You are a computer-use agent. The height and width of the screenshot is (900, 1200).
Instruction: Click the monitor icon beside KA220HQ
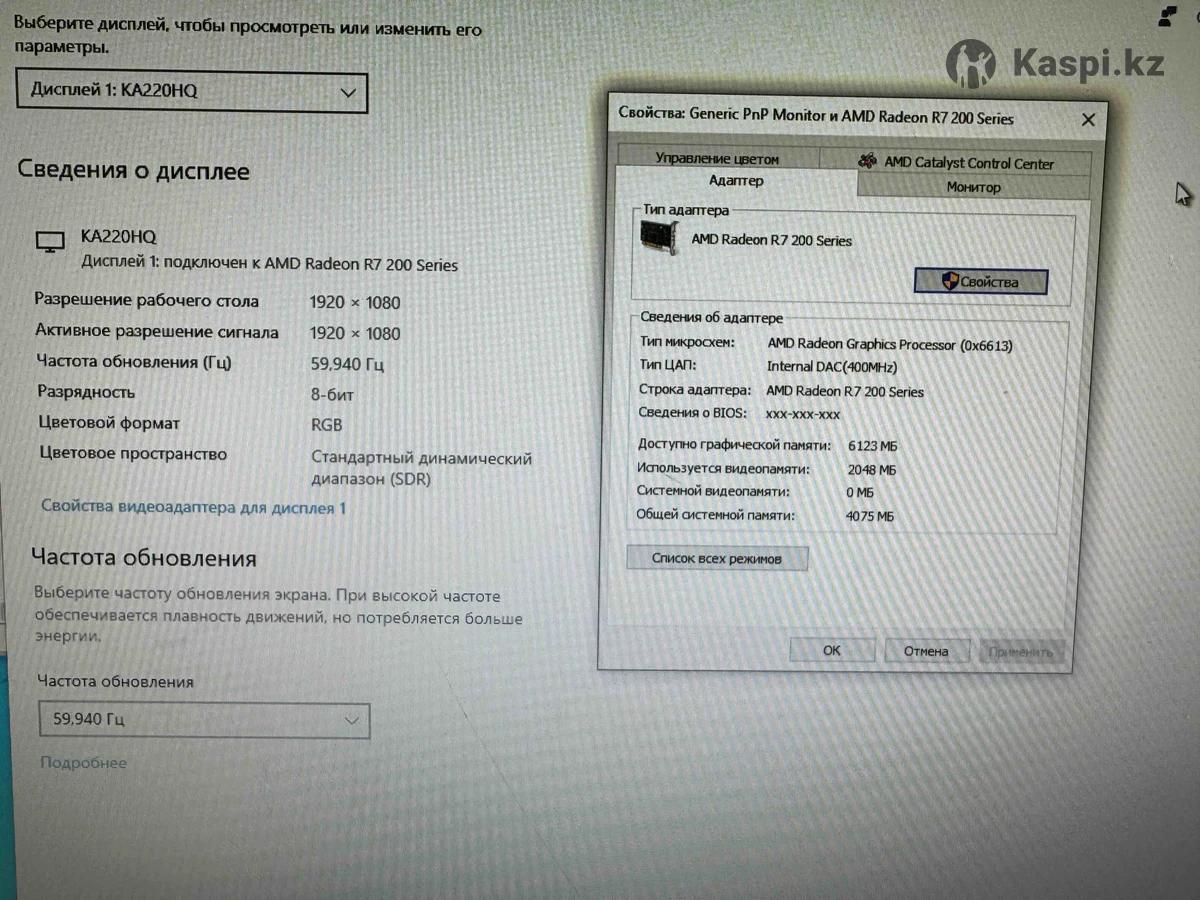point(48,241)
